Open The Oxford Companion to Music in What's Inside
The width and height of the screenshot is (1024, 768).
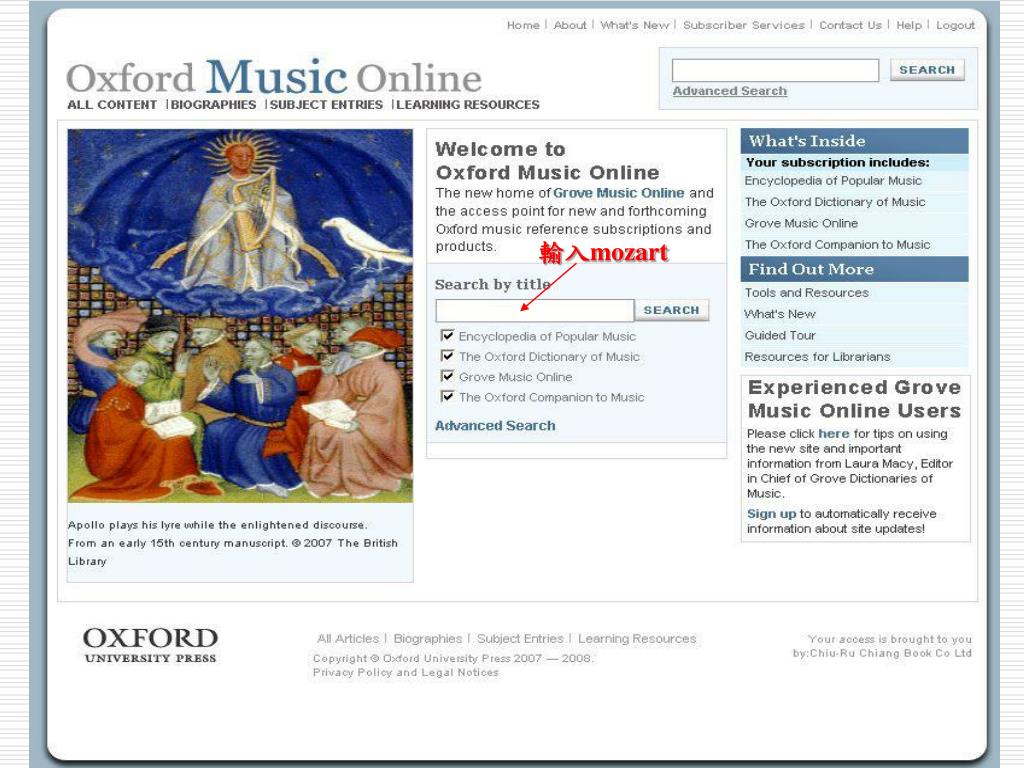[x=837, y=245]
